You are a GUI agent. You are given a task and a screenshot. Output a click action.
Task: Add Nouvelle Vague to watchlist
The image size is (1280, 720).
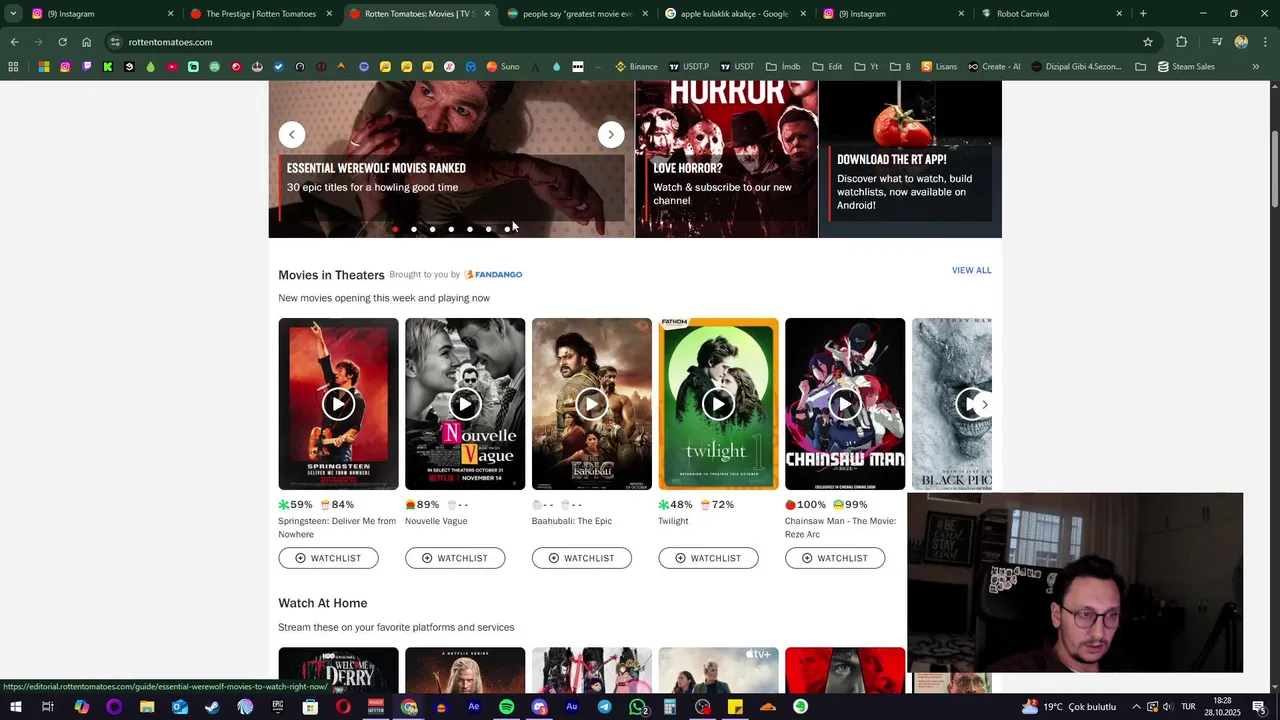tap(455, 558)
